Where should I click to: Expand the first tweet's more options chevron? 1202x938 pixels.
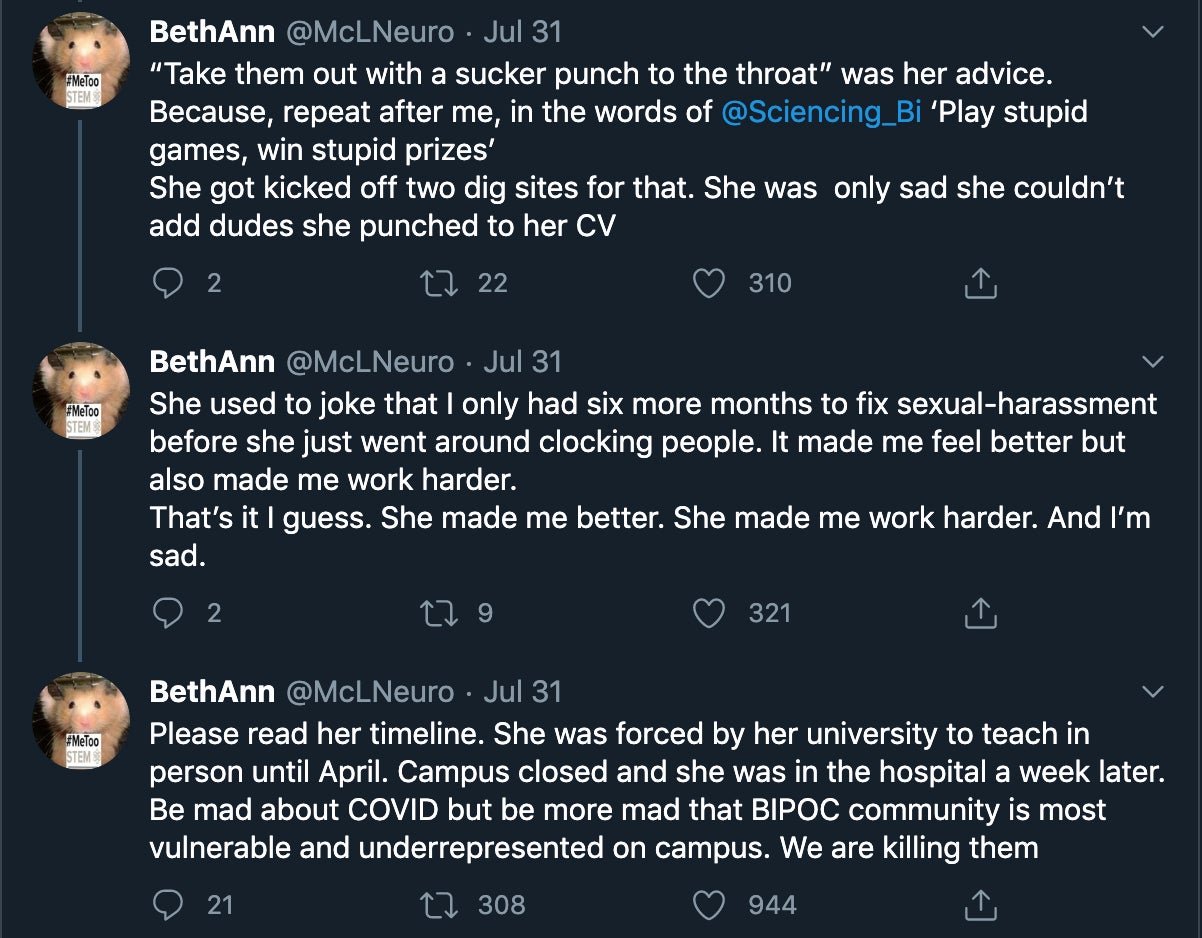click(1153, 33)
